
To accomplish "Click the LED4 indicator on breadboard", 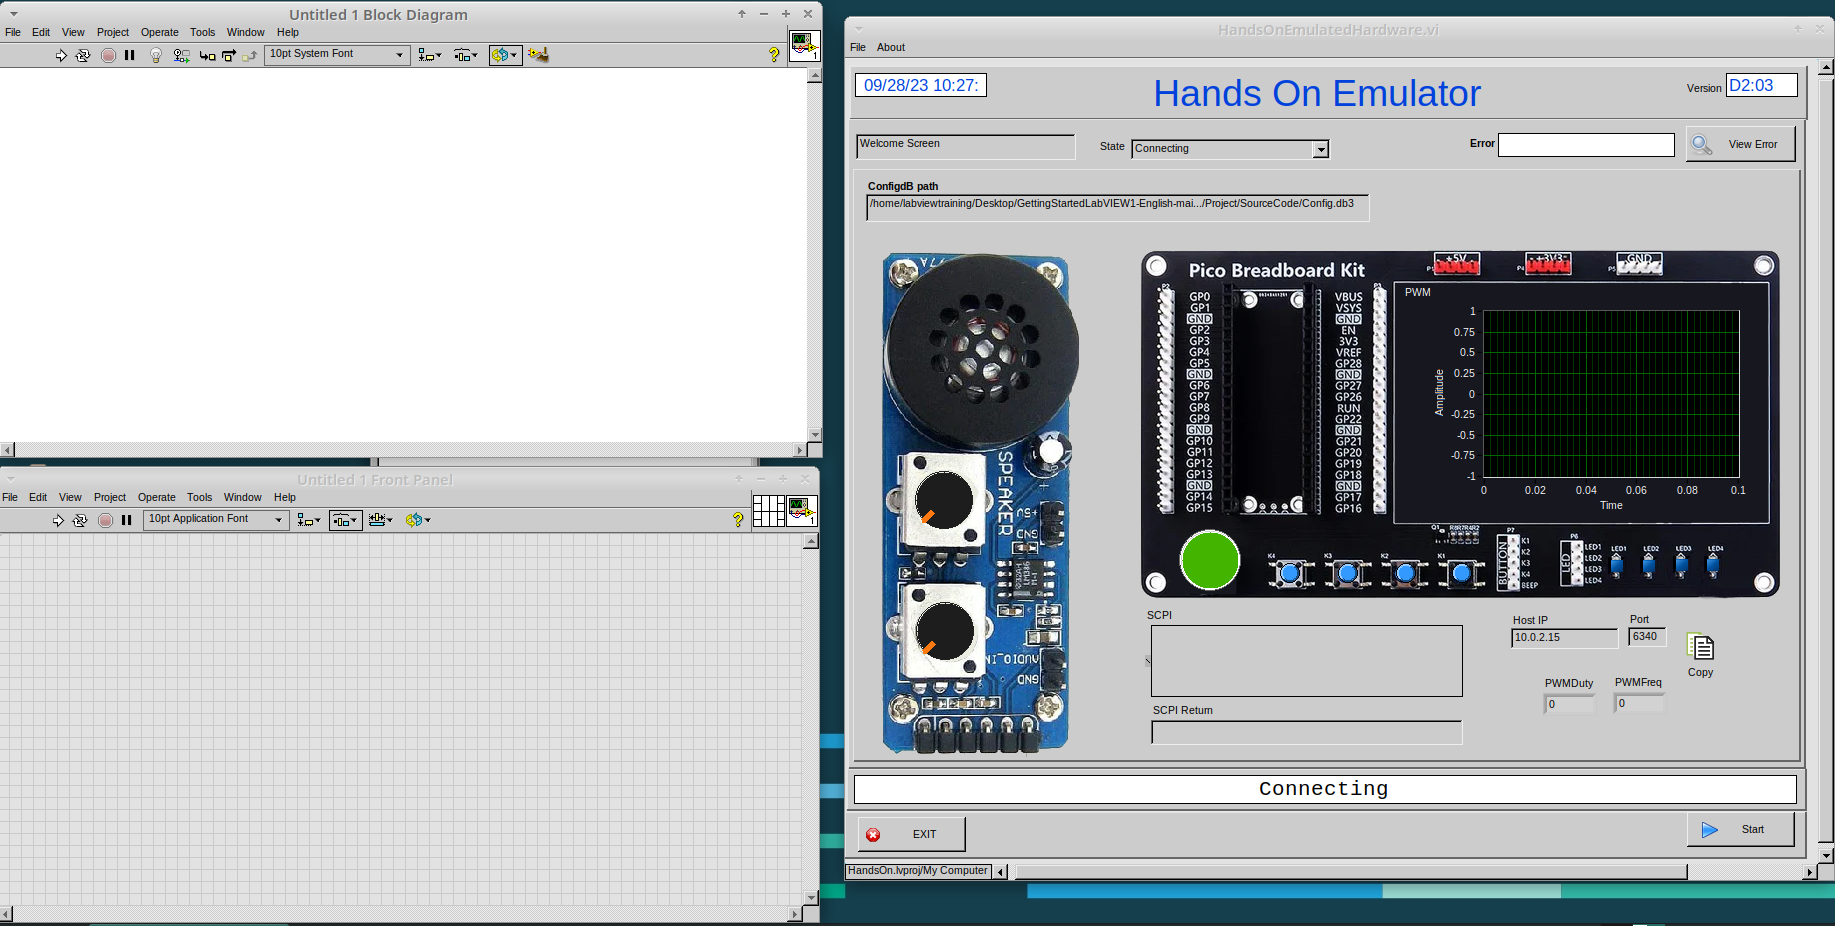I will point(1714,565).
